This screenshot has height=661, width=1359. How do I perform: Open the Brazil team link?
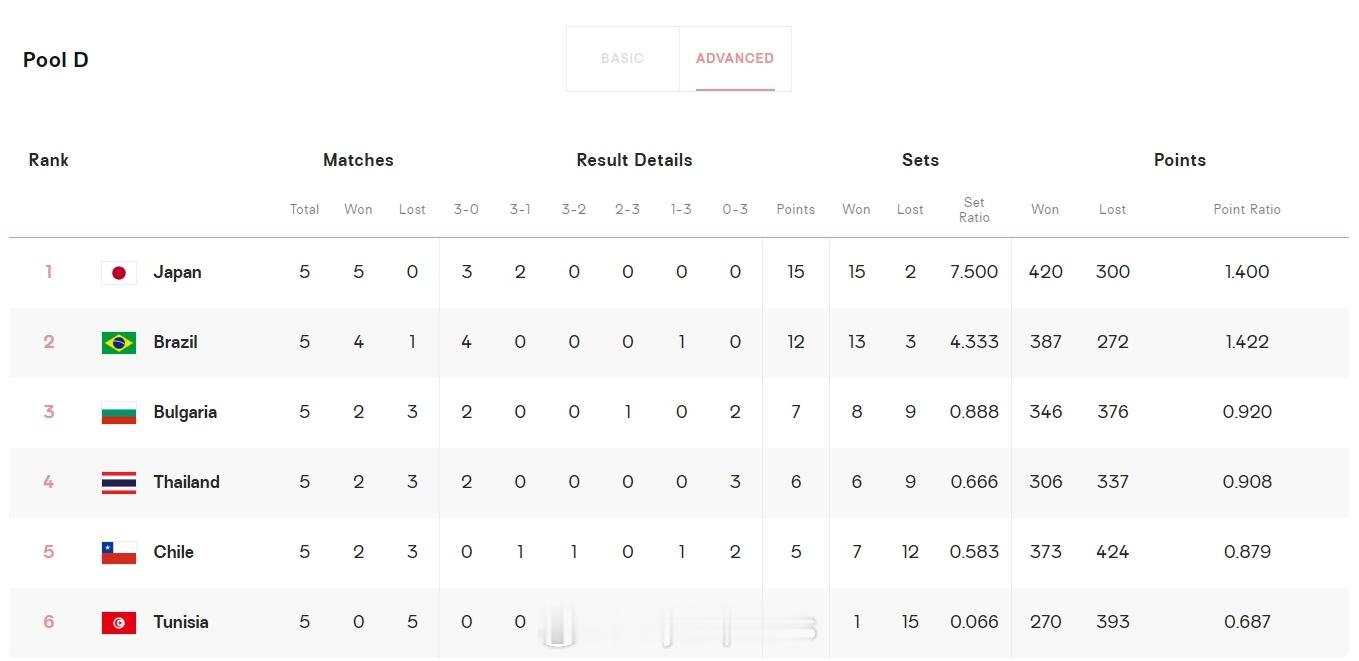click(x=175, y=342)
